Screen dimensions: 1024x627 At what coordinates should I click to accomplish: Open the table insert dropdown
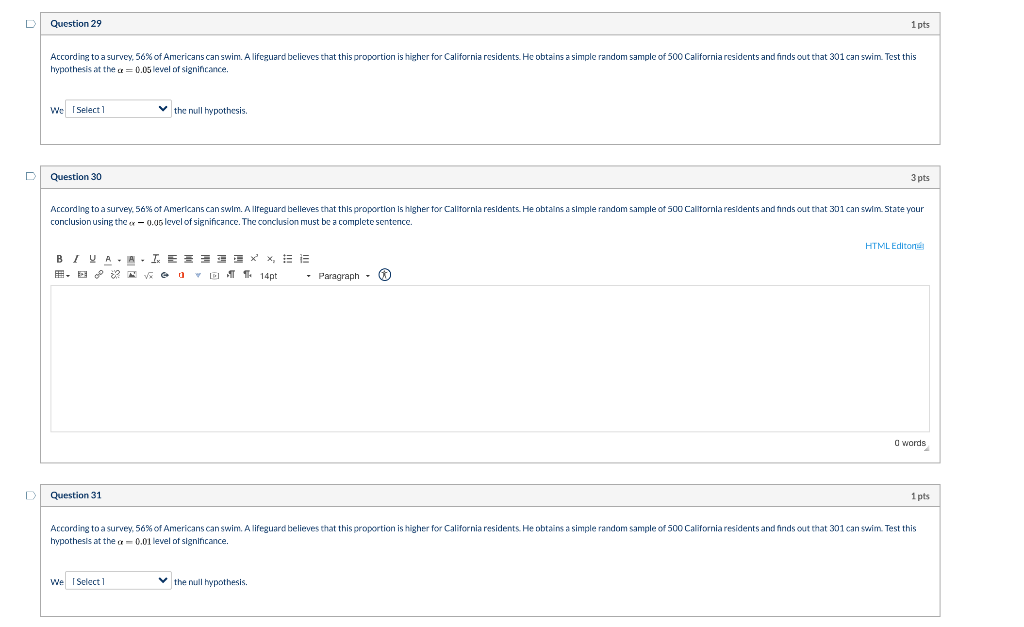pos(62,275)
